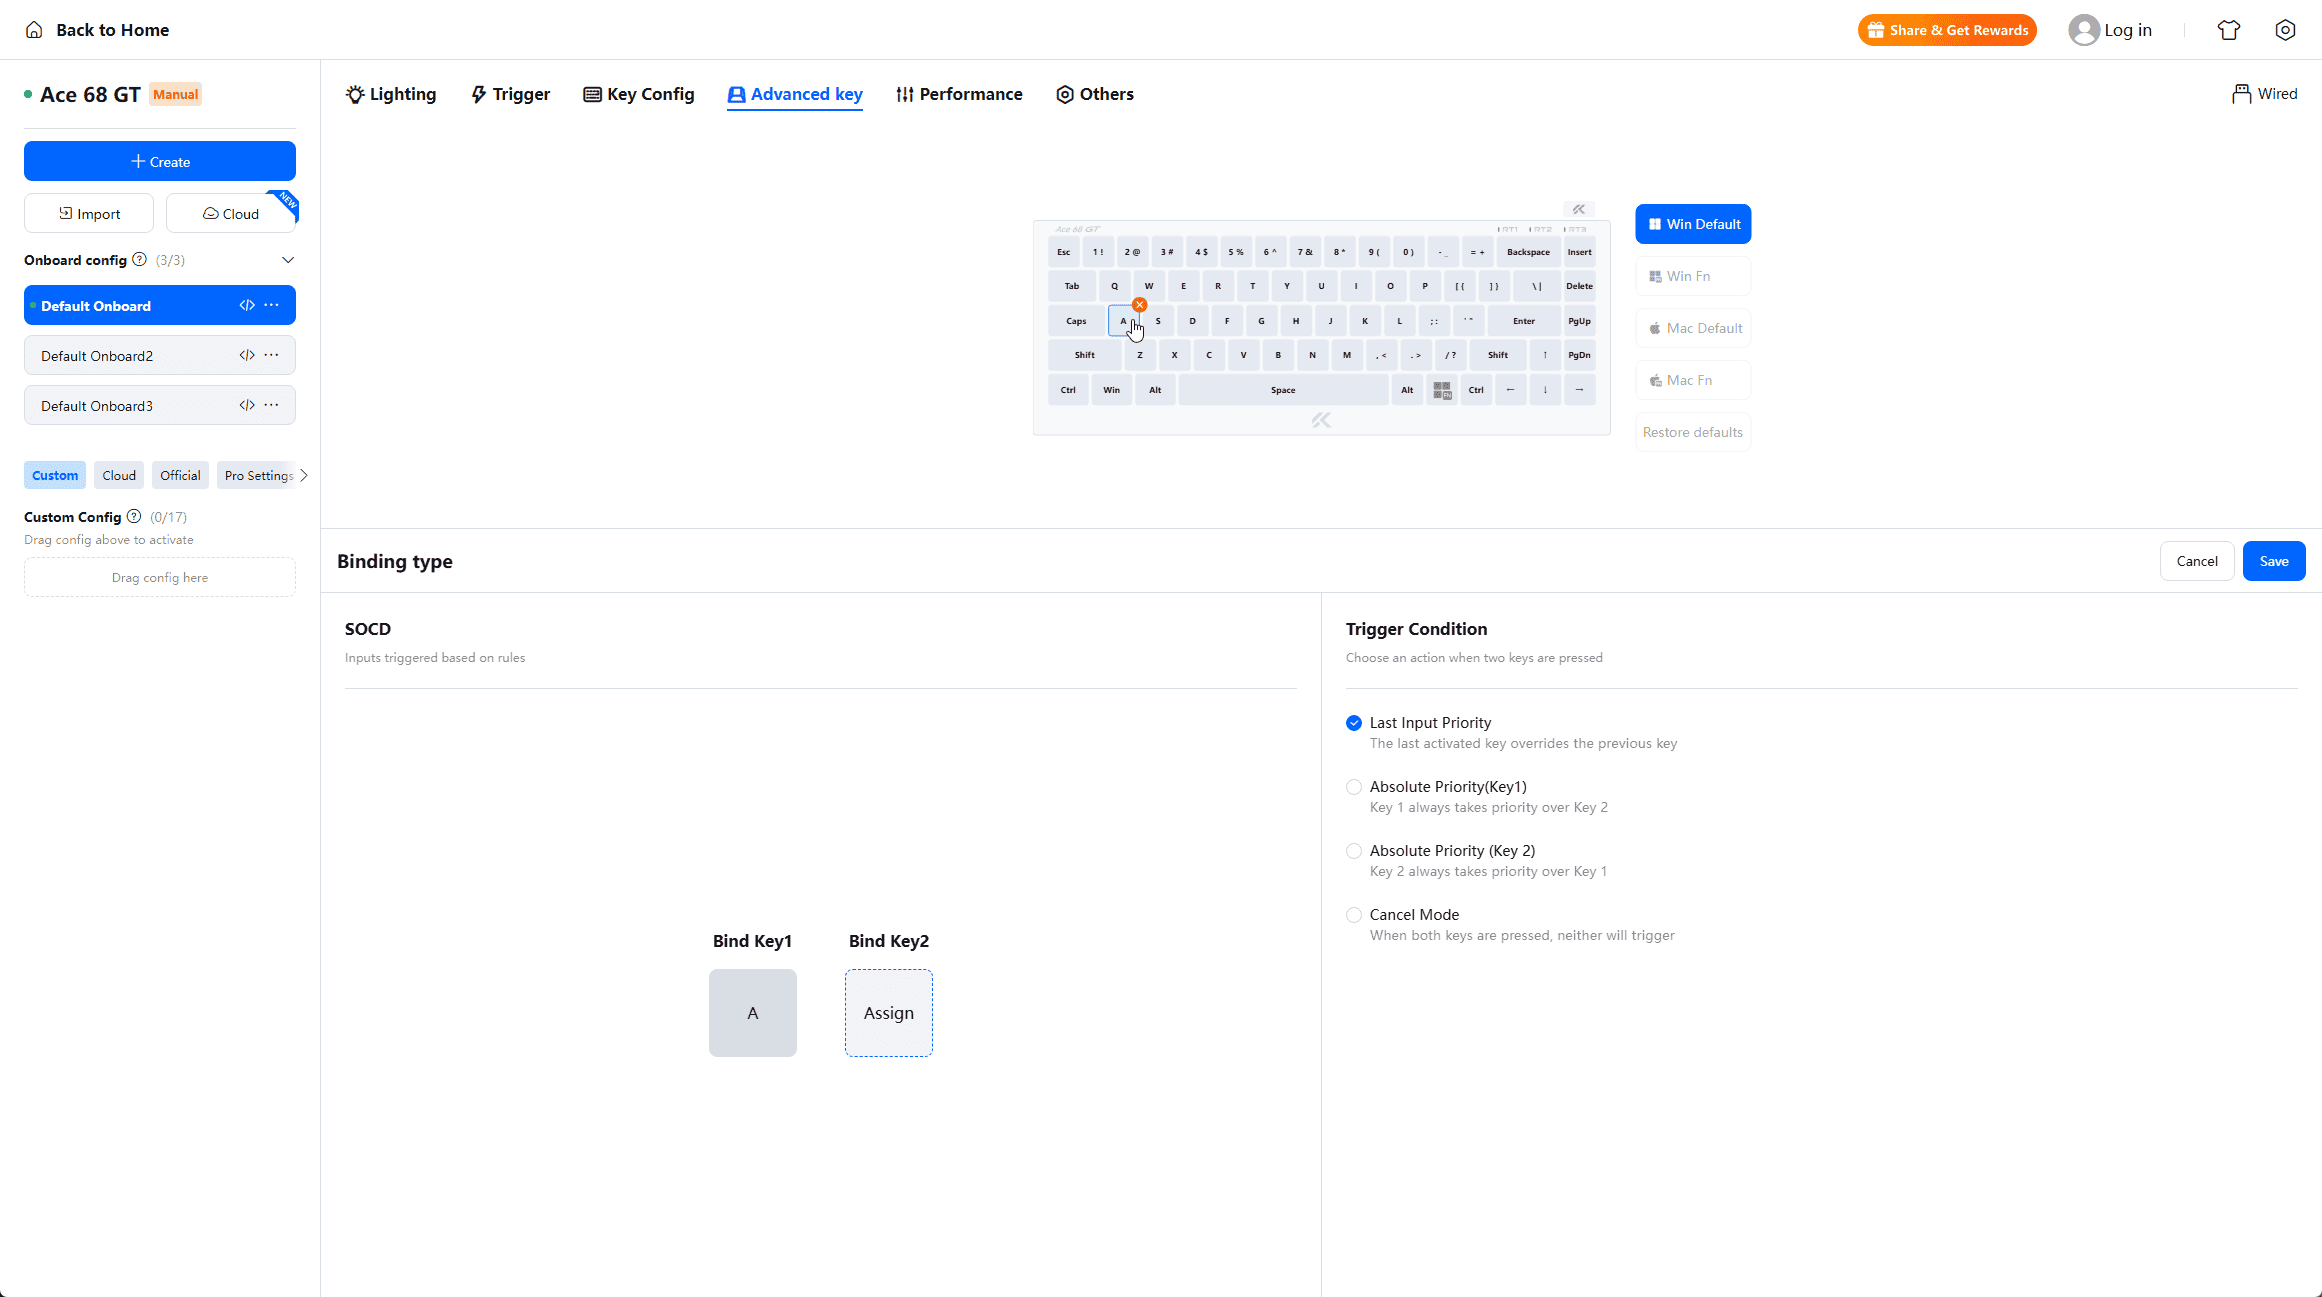This screenshot has width=2322, height=1297.
Task: Click the D key on virtual keyboard
Action: coord(1192,321)
